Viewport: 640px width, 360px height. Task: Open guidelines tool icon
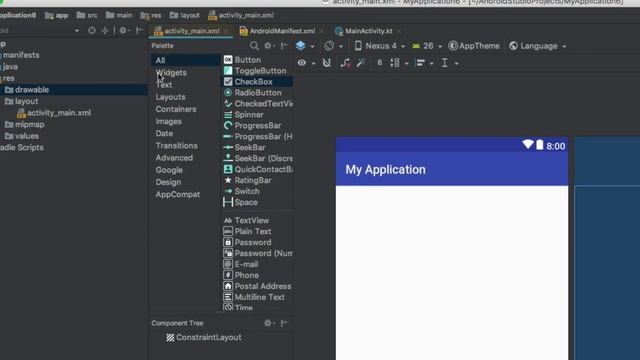pos(444,63)
